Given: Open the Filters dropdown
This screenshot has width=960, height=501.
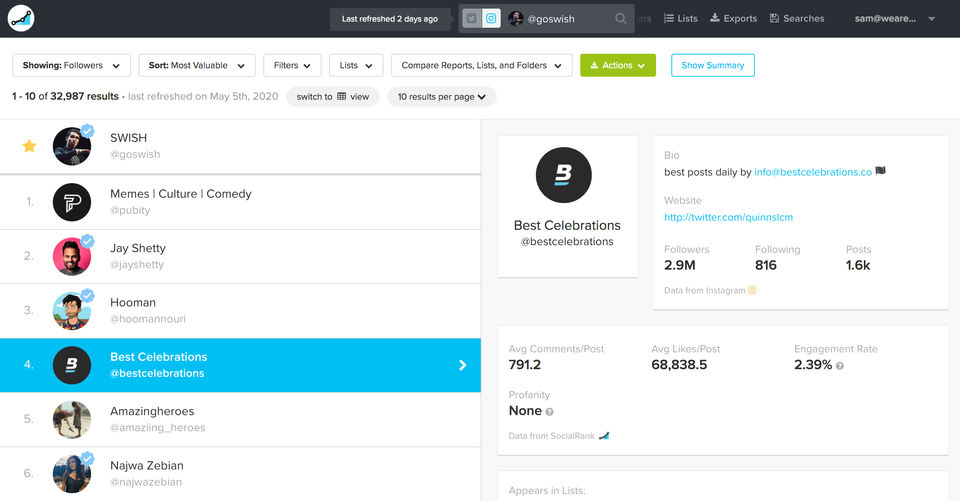Looking at the screenshot, I should (292, 66).
